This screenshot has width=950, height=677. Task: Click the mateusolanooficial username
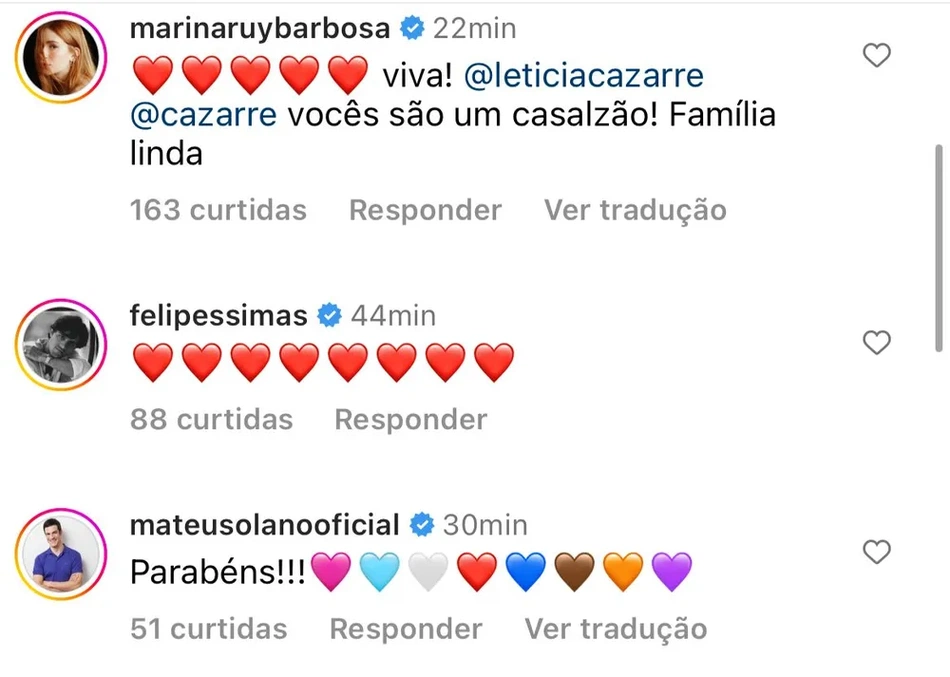pos(265,525)
